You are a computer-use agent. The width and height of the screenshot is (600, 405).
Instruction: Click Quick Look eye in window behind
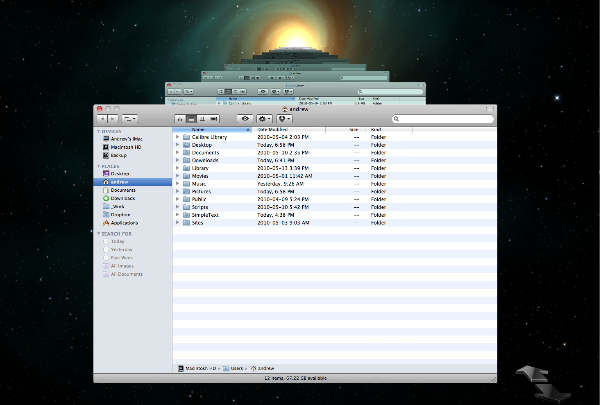coord(262,91)
